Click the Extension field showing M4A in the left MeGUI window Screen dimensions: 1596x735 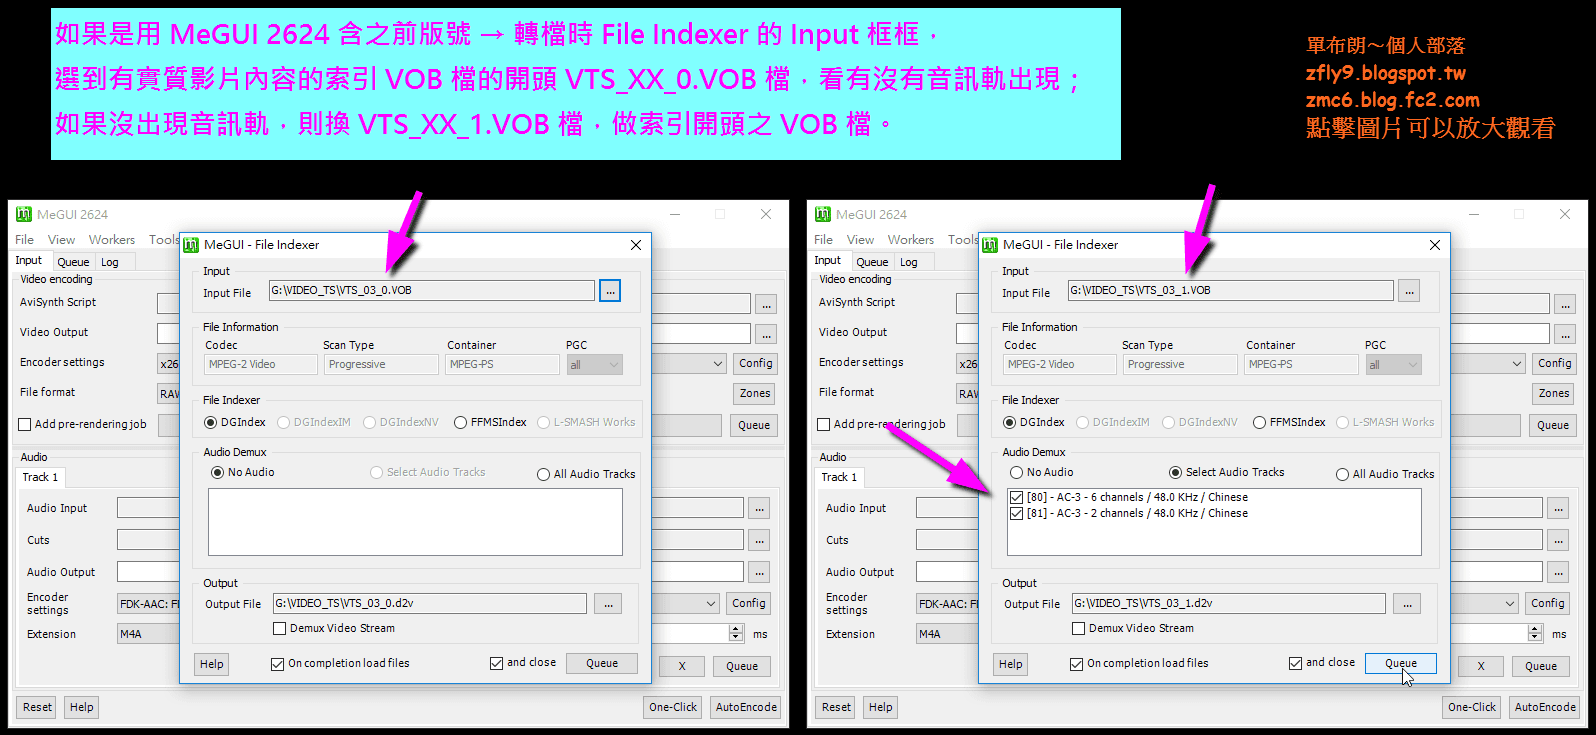[x=147, y=635]
